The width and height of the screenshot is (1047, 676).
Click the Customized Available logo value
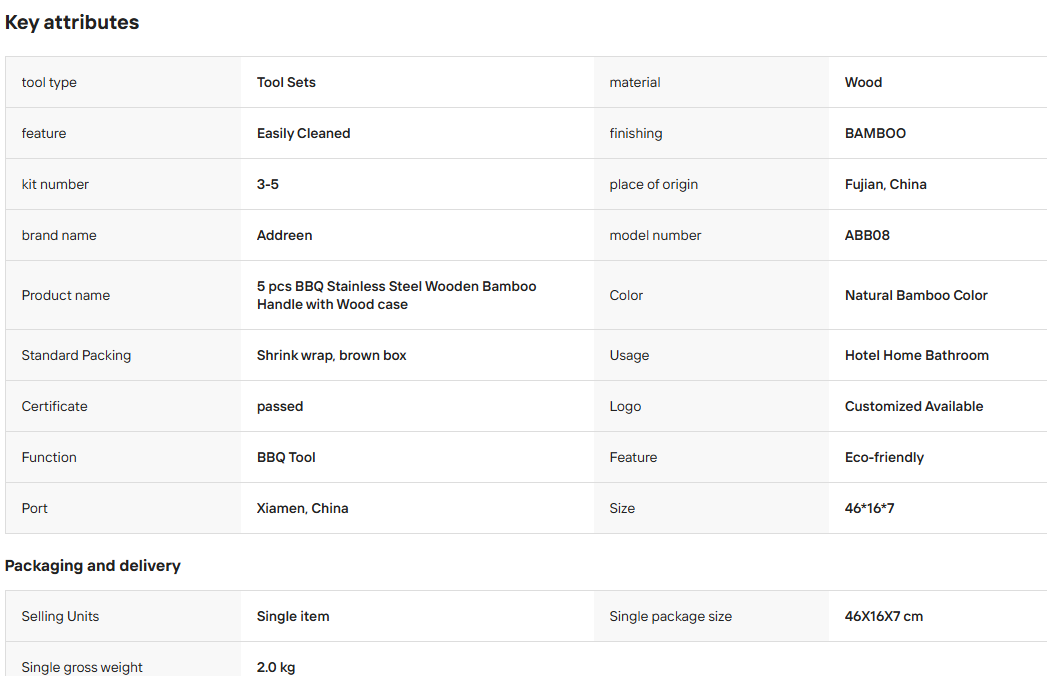[x=913, y=406]
